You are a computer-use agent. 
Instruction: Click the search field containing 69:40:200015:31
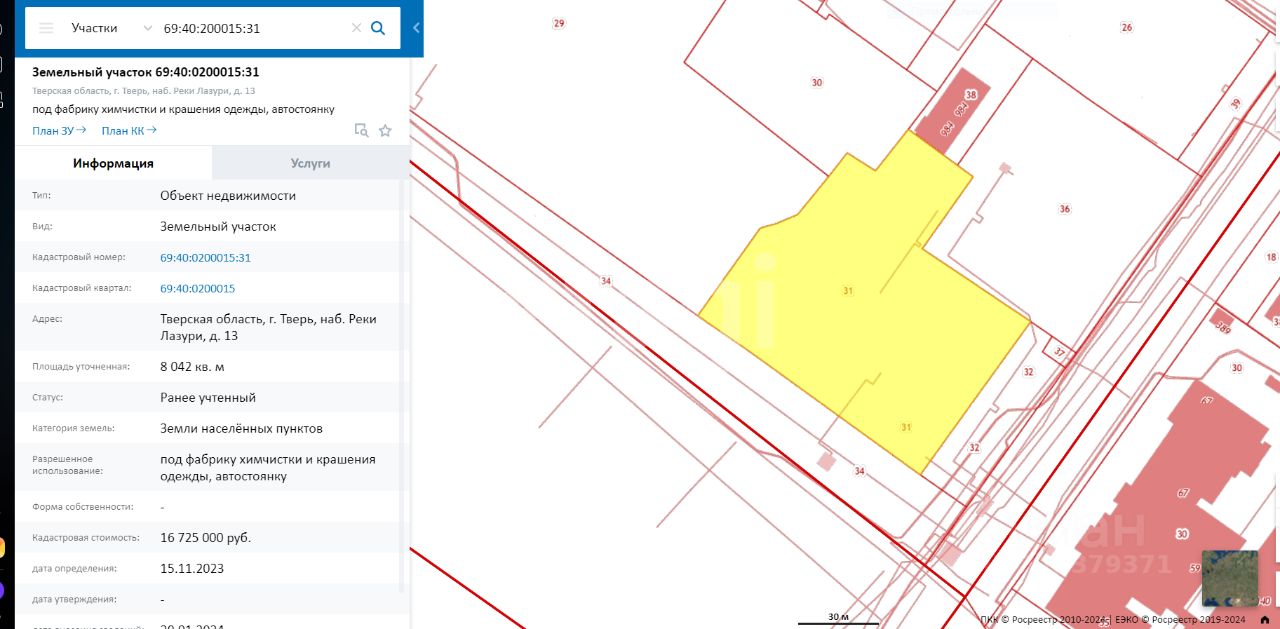click(x=250, y=28)
